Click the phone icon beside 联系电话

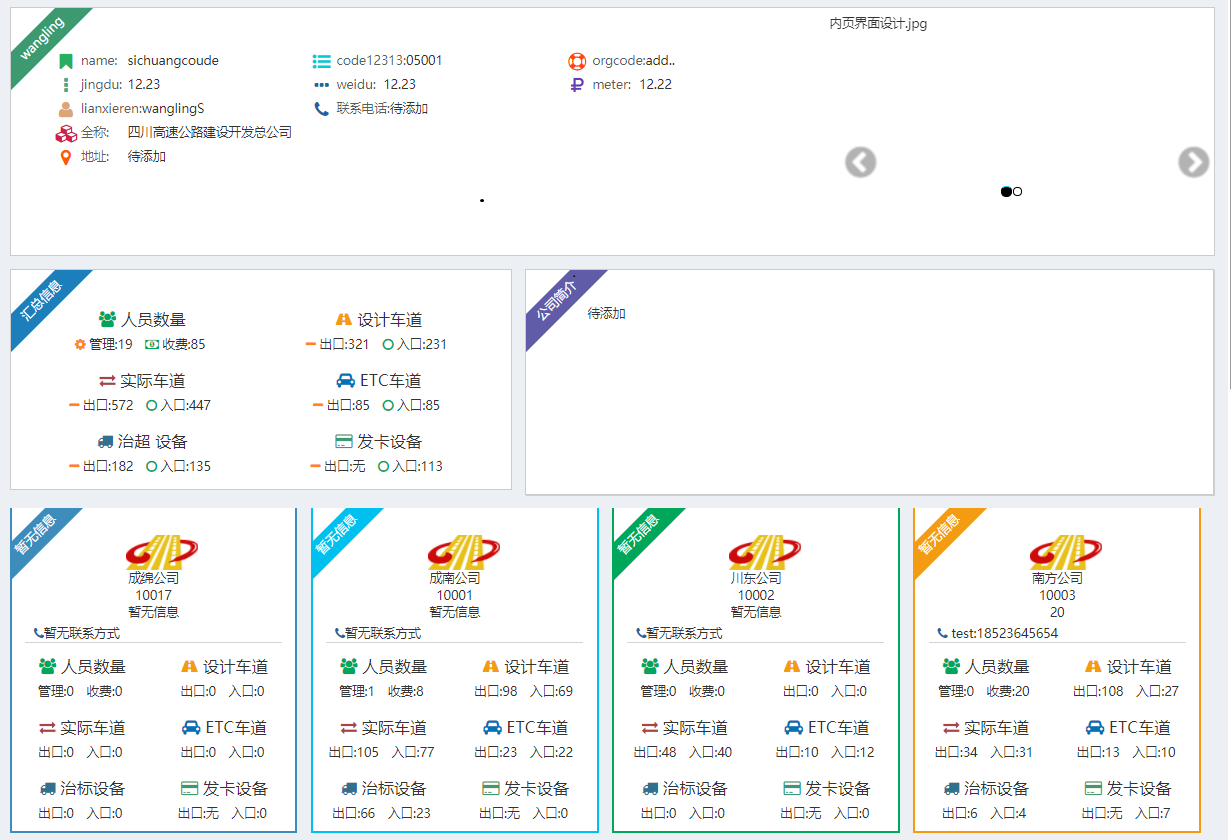[321, 109]
